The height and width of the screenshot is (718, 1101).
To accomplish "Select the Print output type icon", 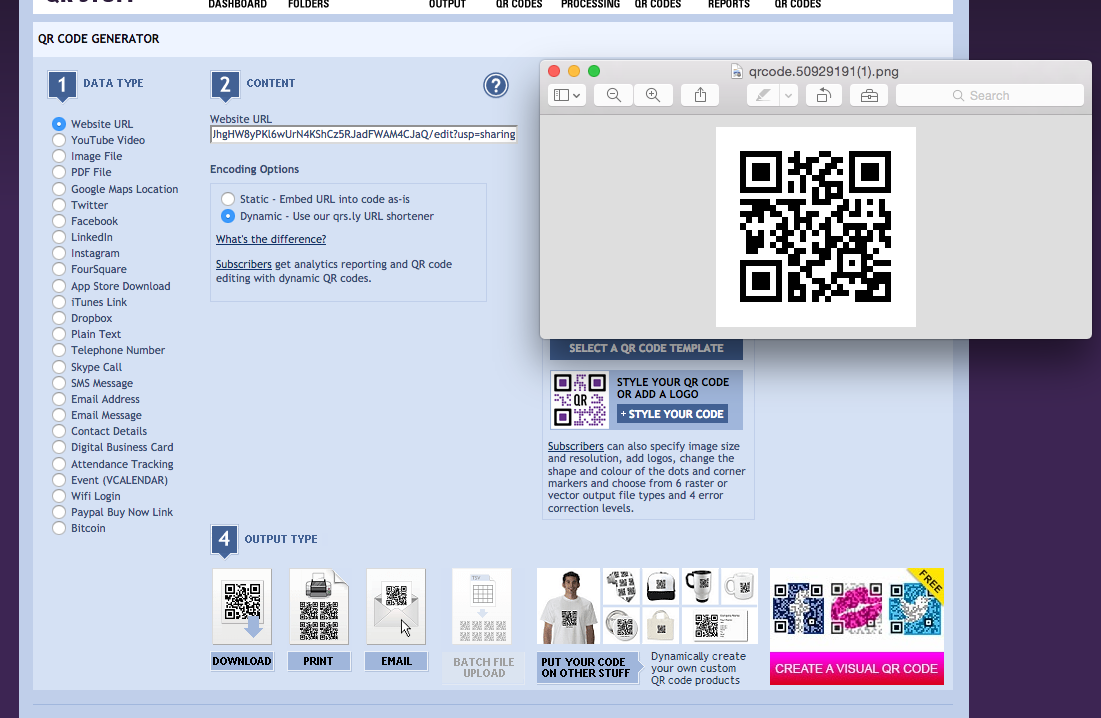I will coord(319,605).
